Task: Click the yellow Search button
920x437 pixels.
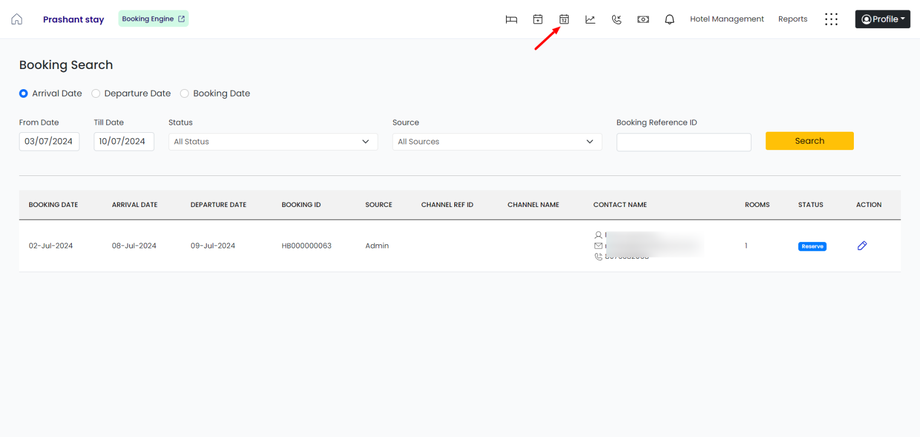Action: [809, 141]
